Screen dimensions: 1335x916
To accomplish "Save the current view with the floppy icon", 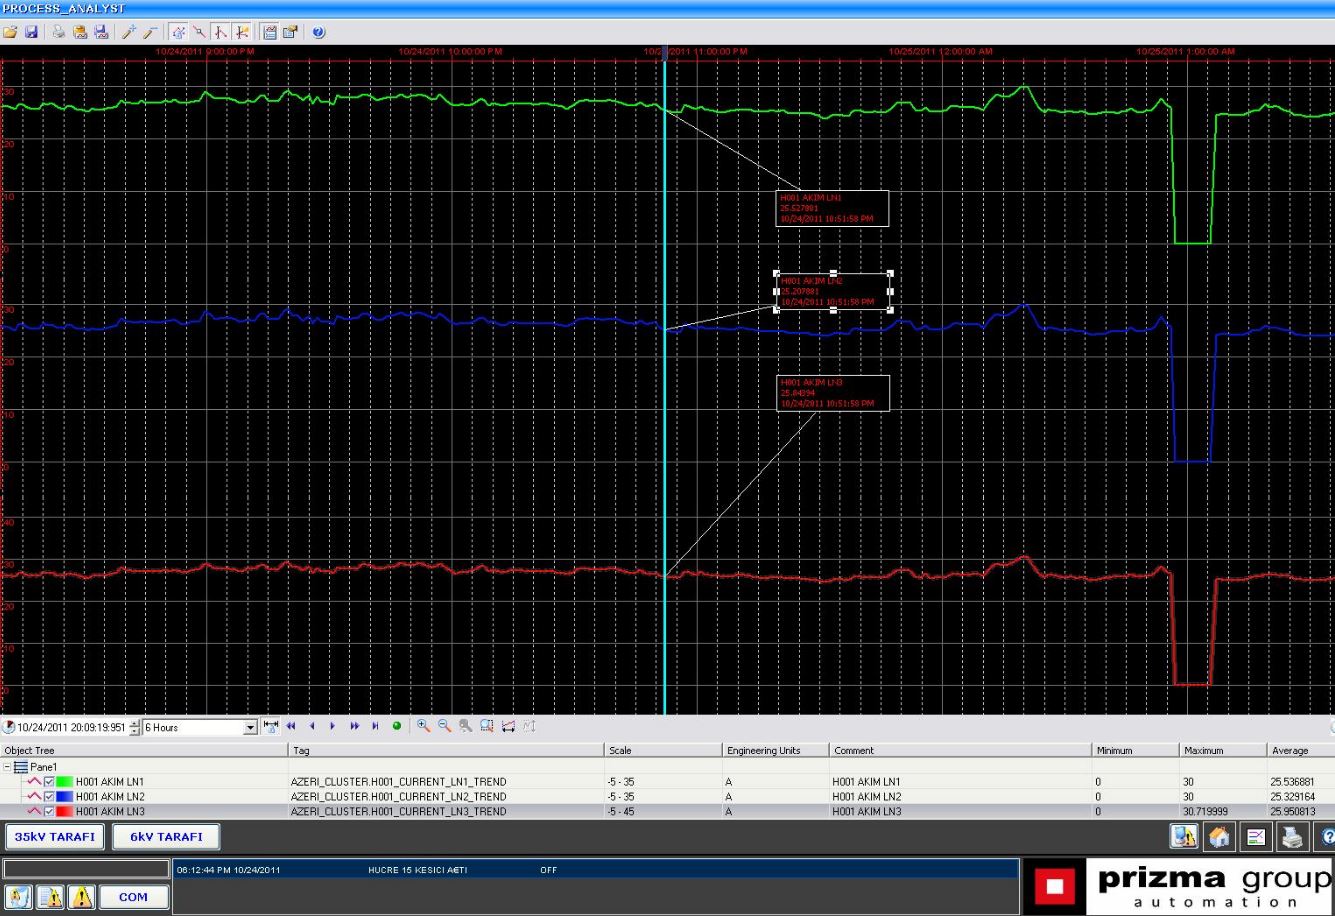I will coord(31,32).
